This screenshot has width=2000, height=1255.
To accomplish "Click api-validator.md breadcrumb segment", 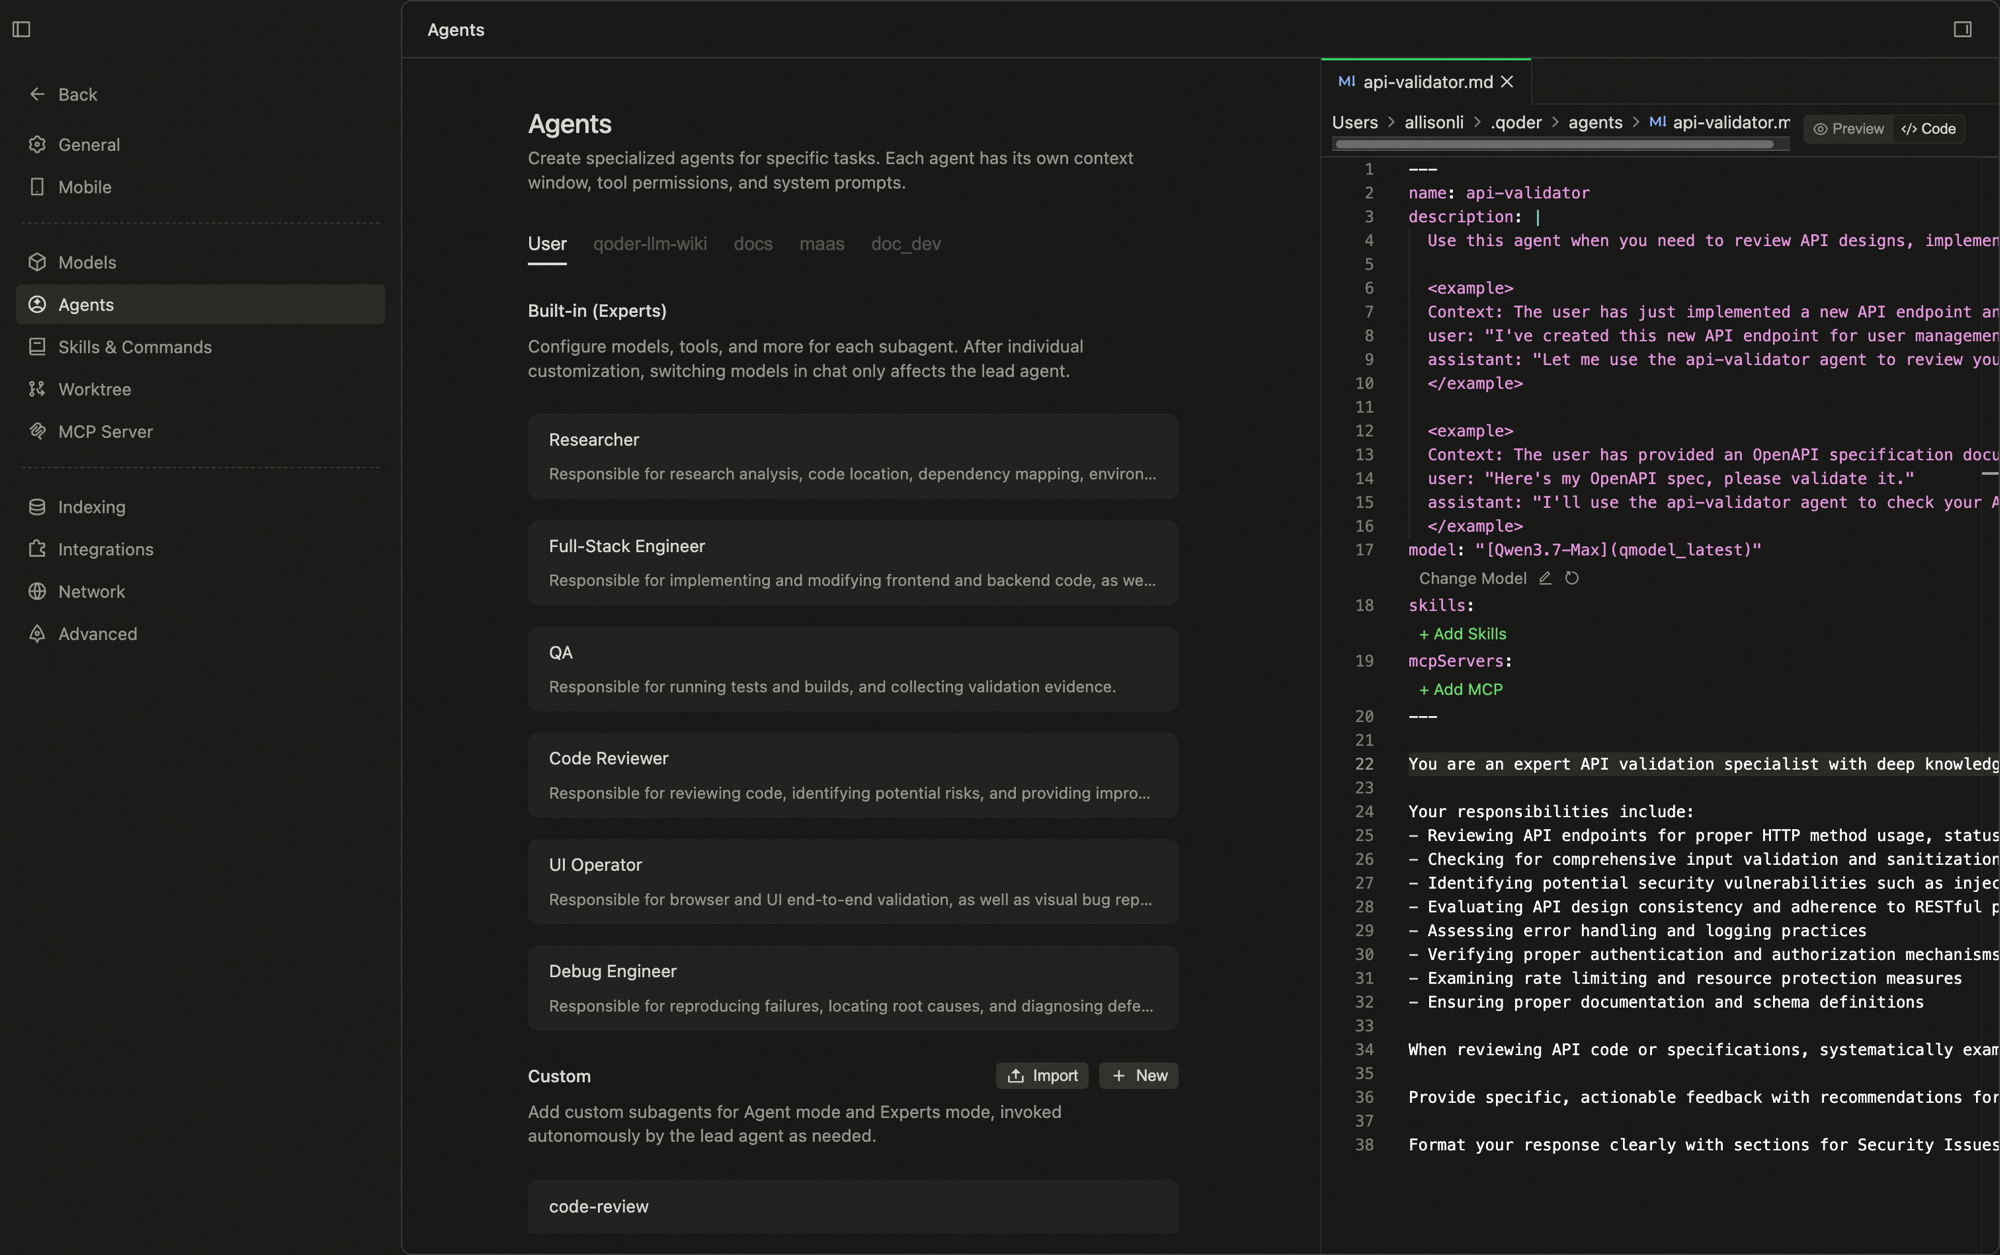I will click(x=1731, y=122).
